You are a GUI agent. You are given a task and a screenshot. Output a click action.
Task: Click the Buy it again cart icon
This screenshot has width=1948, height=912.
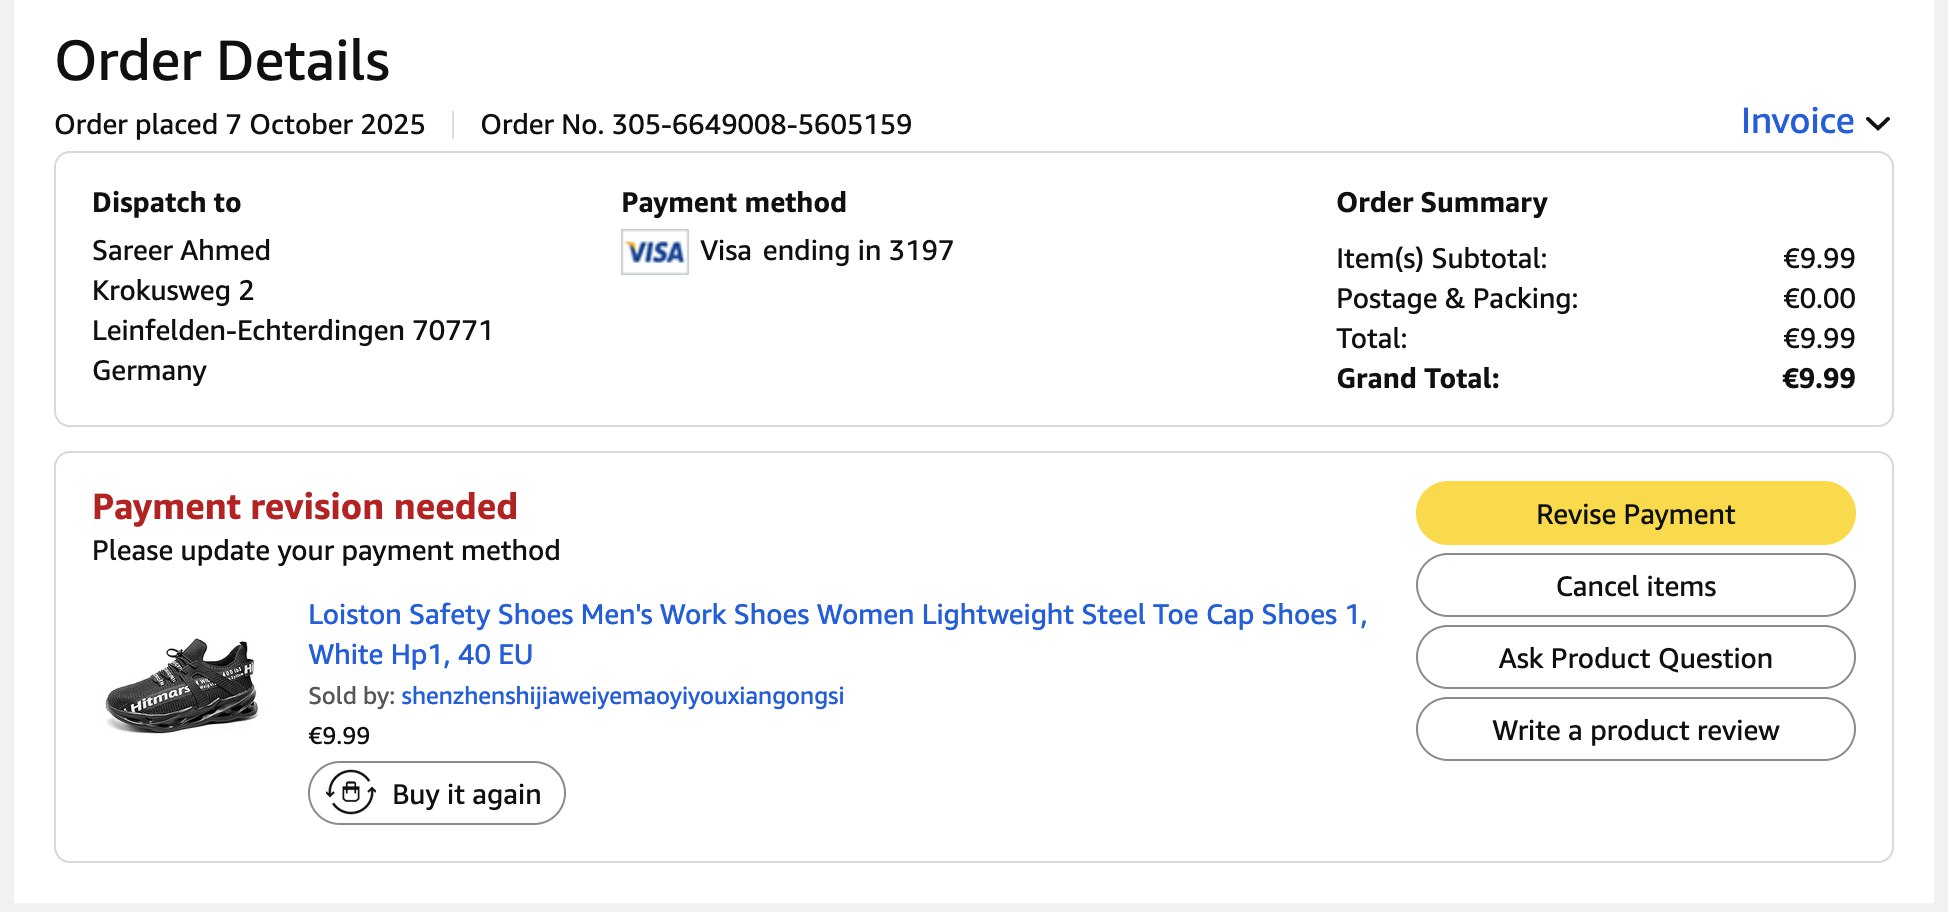[x=351, y=793]
